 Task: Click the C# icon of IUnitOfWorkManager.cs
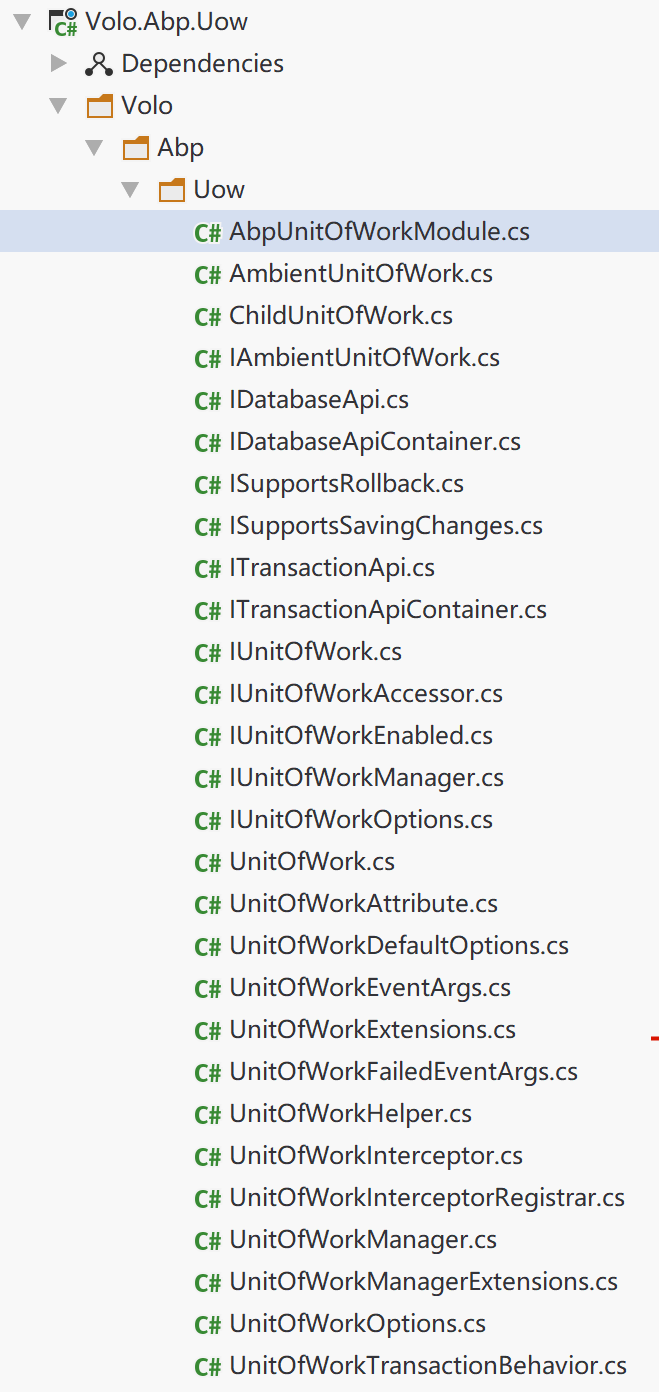click(x=208, y=779)
